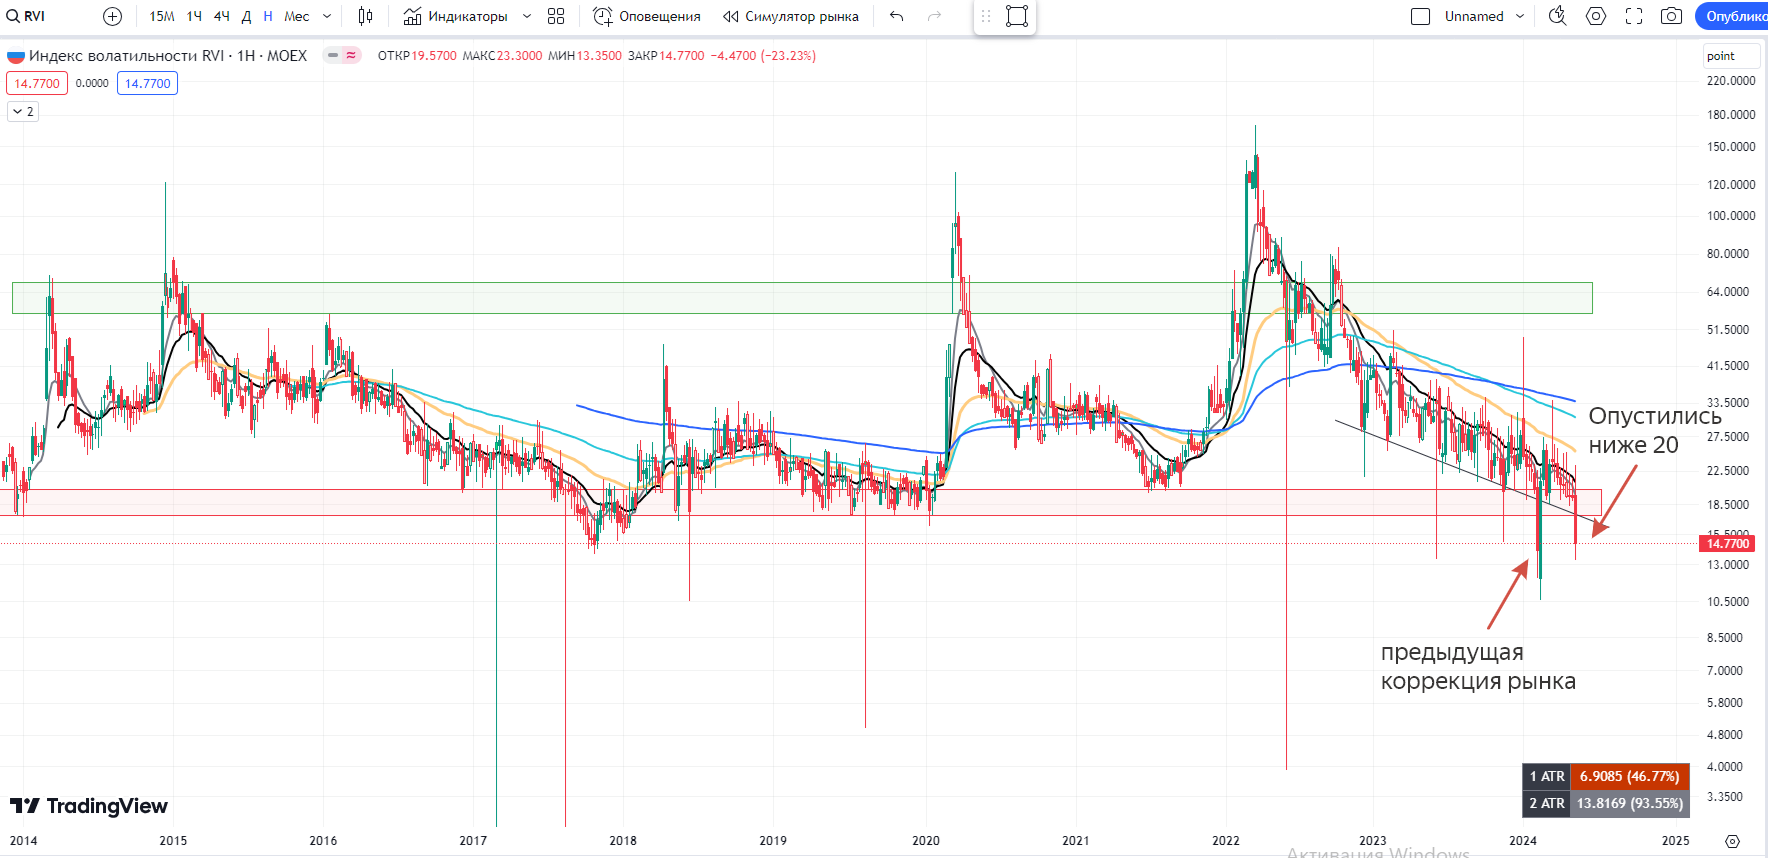The width and height of the screenshot is (1768, 858).
Task: Click the undo arrow
Action: coord(896,16)
